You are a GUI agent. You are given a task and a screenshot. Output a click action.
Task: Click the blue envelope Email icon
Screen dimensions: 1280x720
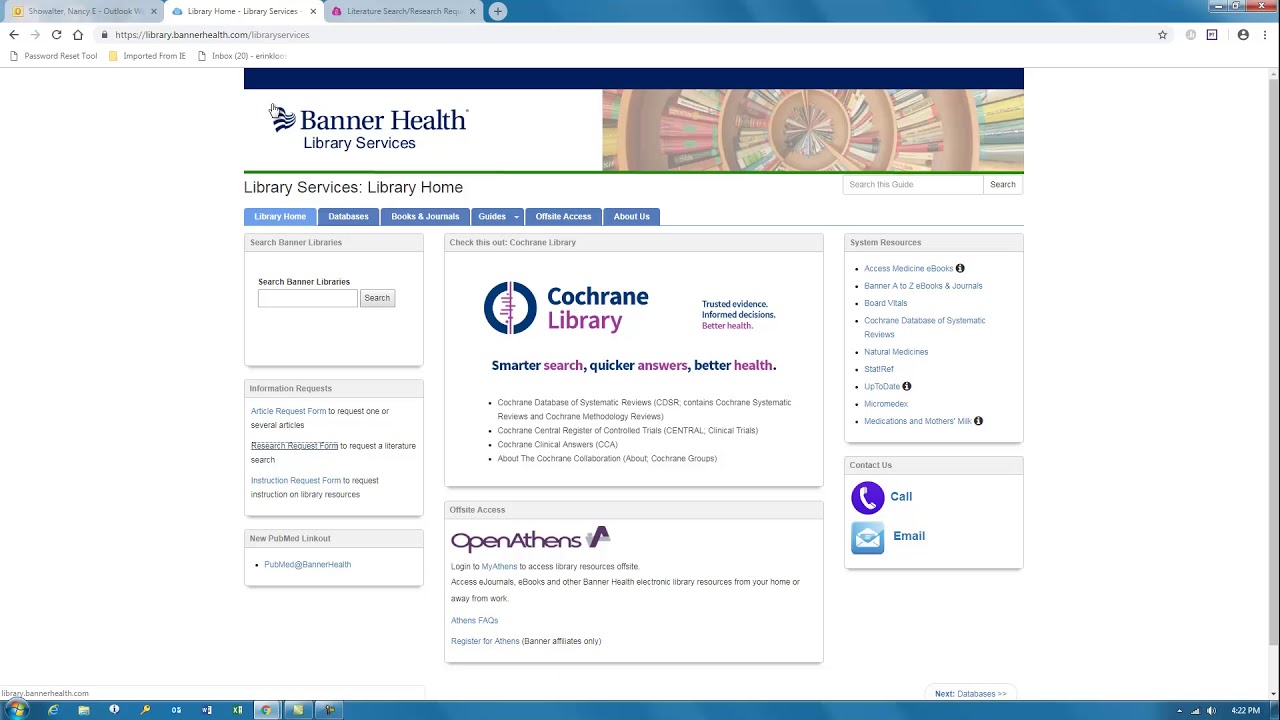(867, 537)
